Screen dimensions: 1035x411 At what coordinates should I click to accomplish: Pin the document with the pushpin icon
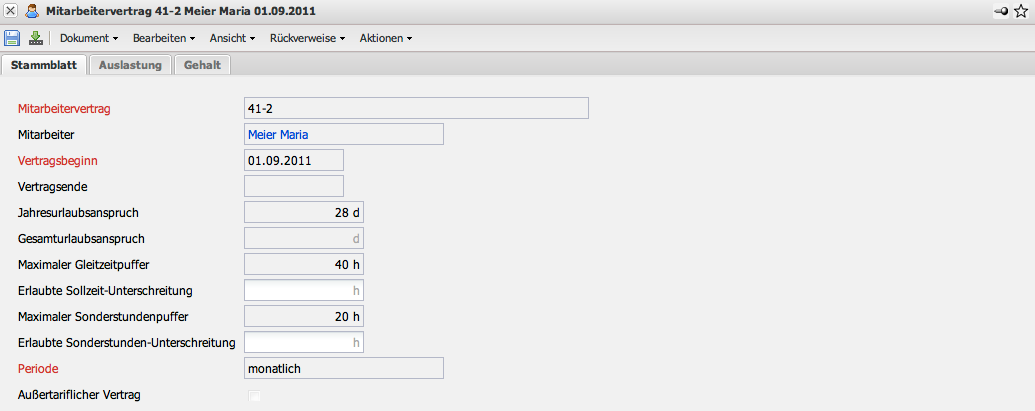[1001, 10]
